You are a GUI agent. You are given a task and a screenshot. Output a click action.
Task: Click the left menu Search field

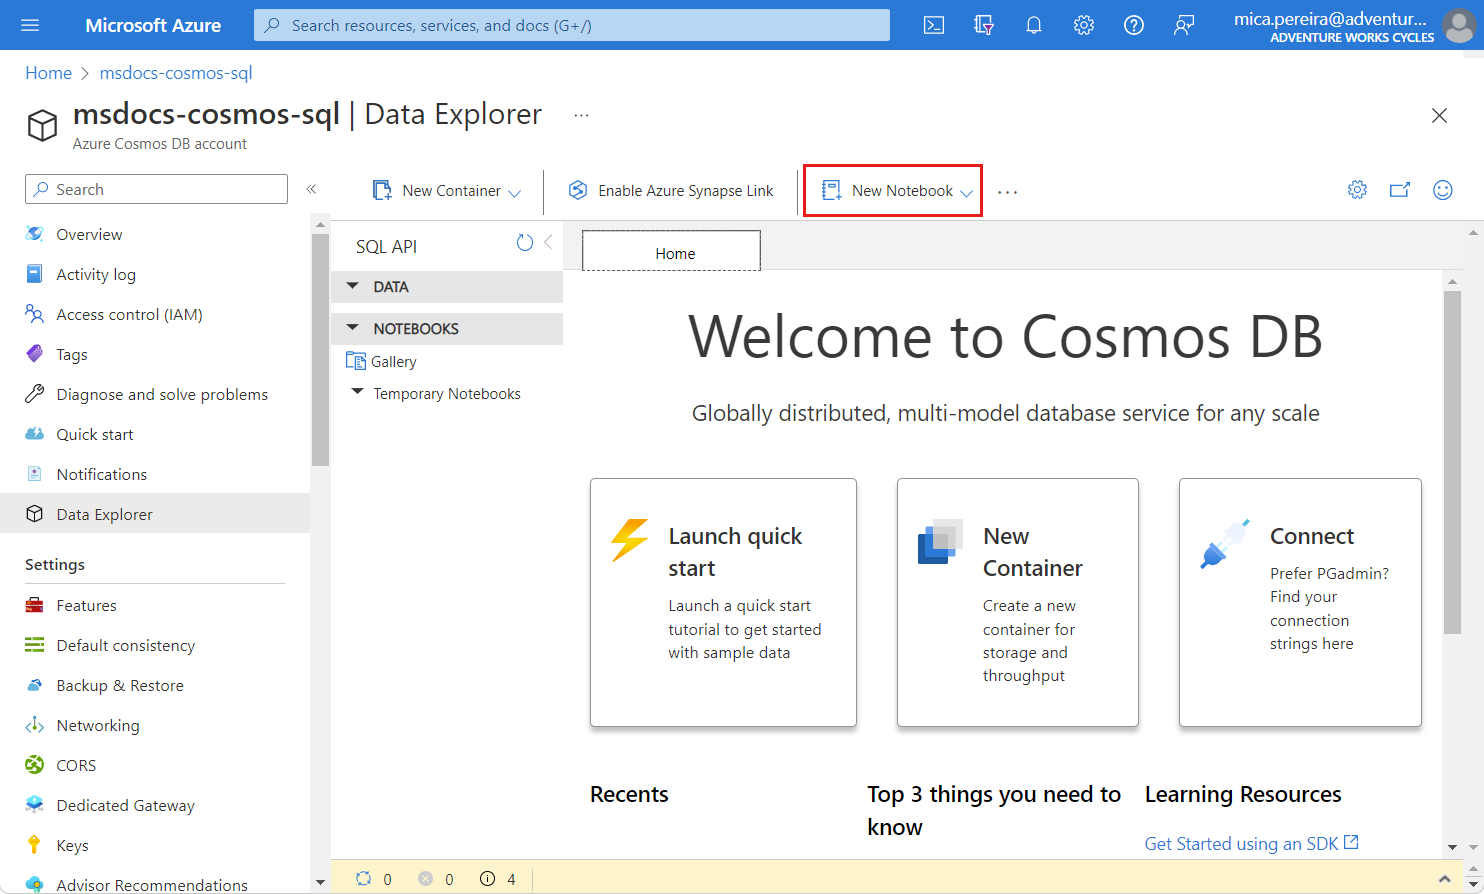(x=156, y=189)
